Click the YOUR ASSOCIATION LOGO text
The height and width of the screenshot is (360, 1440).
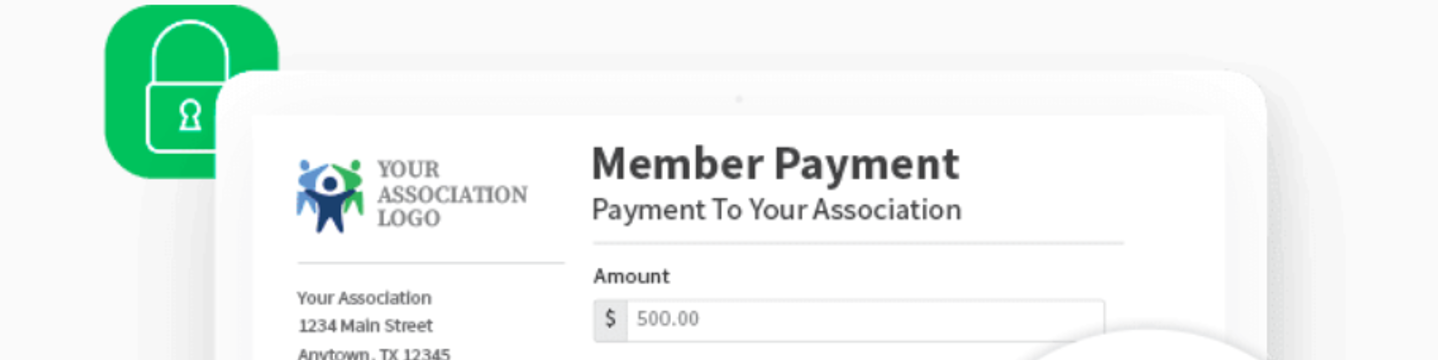[x=452, y=194]
